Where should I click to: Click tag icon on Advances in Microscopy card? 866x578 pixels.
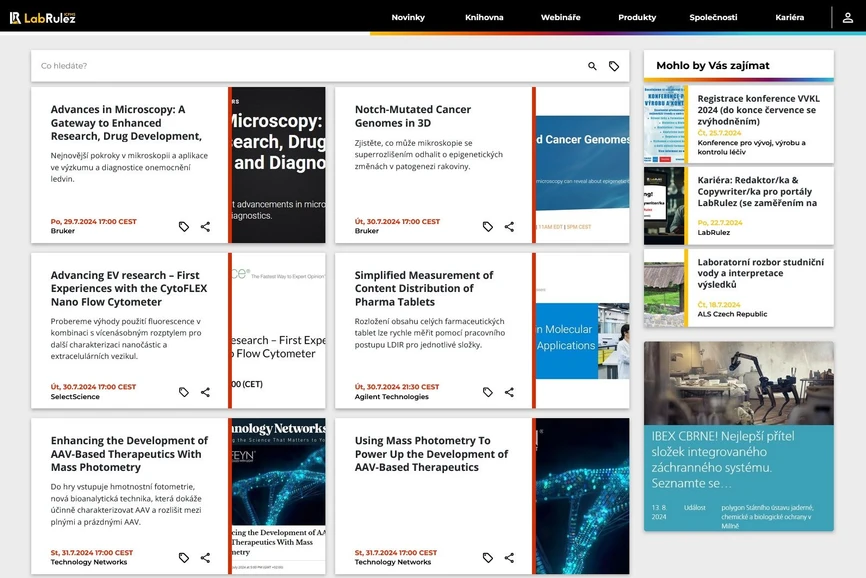(x=184, y=226)
